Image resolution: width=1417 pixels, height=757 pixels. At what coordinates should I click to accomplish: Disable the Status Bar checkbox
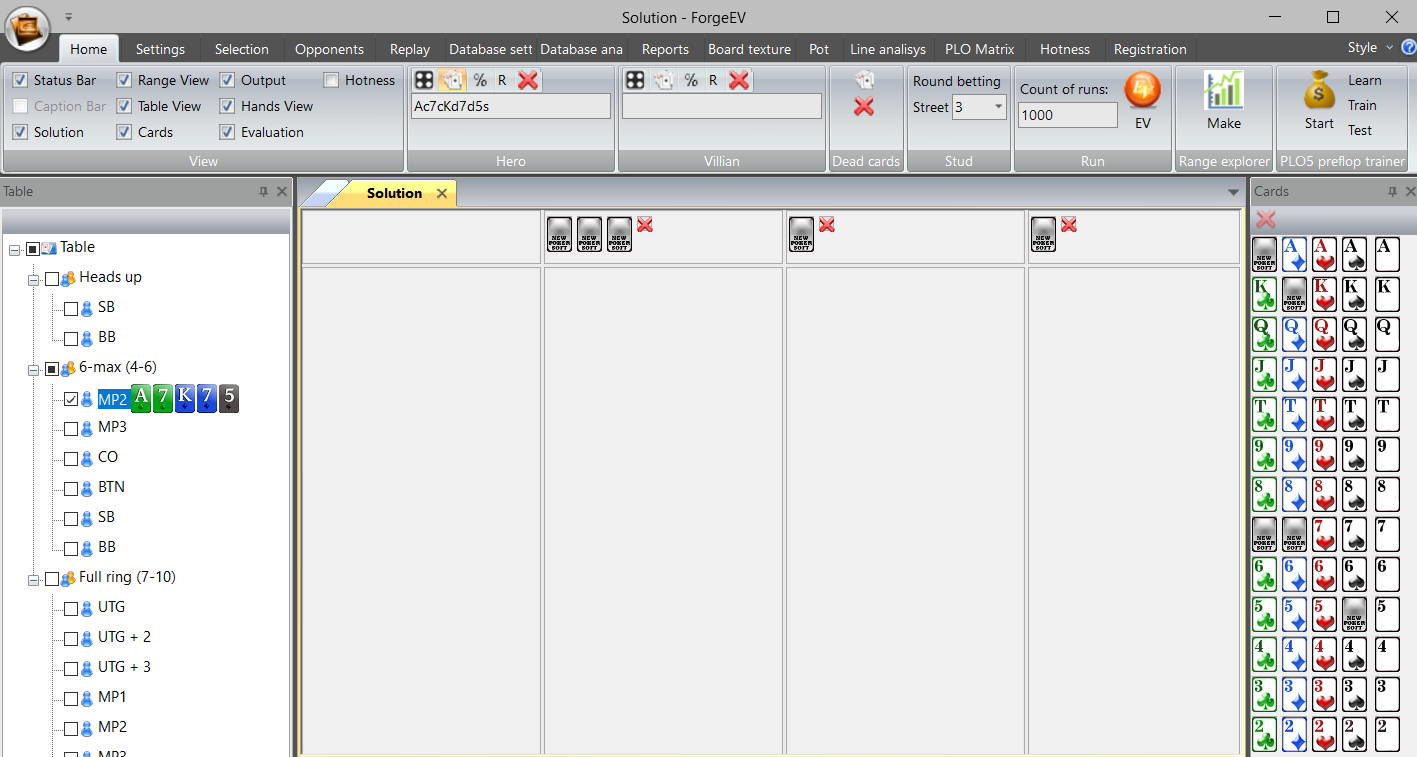coord(20,80)
